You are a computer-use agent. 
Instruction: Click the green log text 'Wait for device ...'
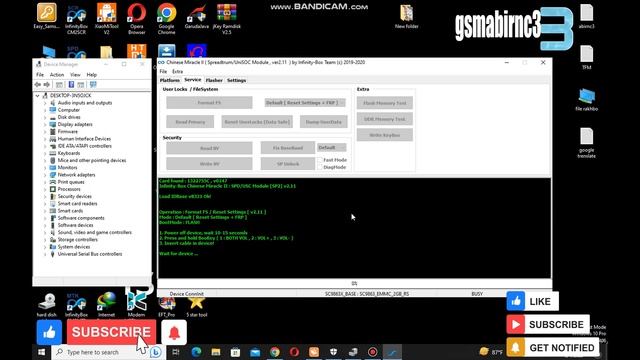[179, 253]
